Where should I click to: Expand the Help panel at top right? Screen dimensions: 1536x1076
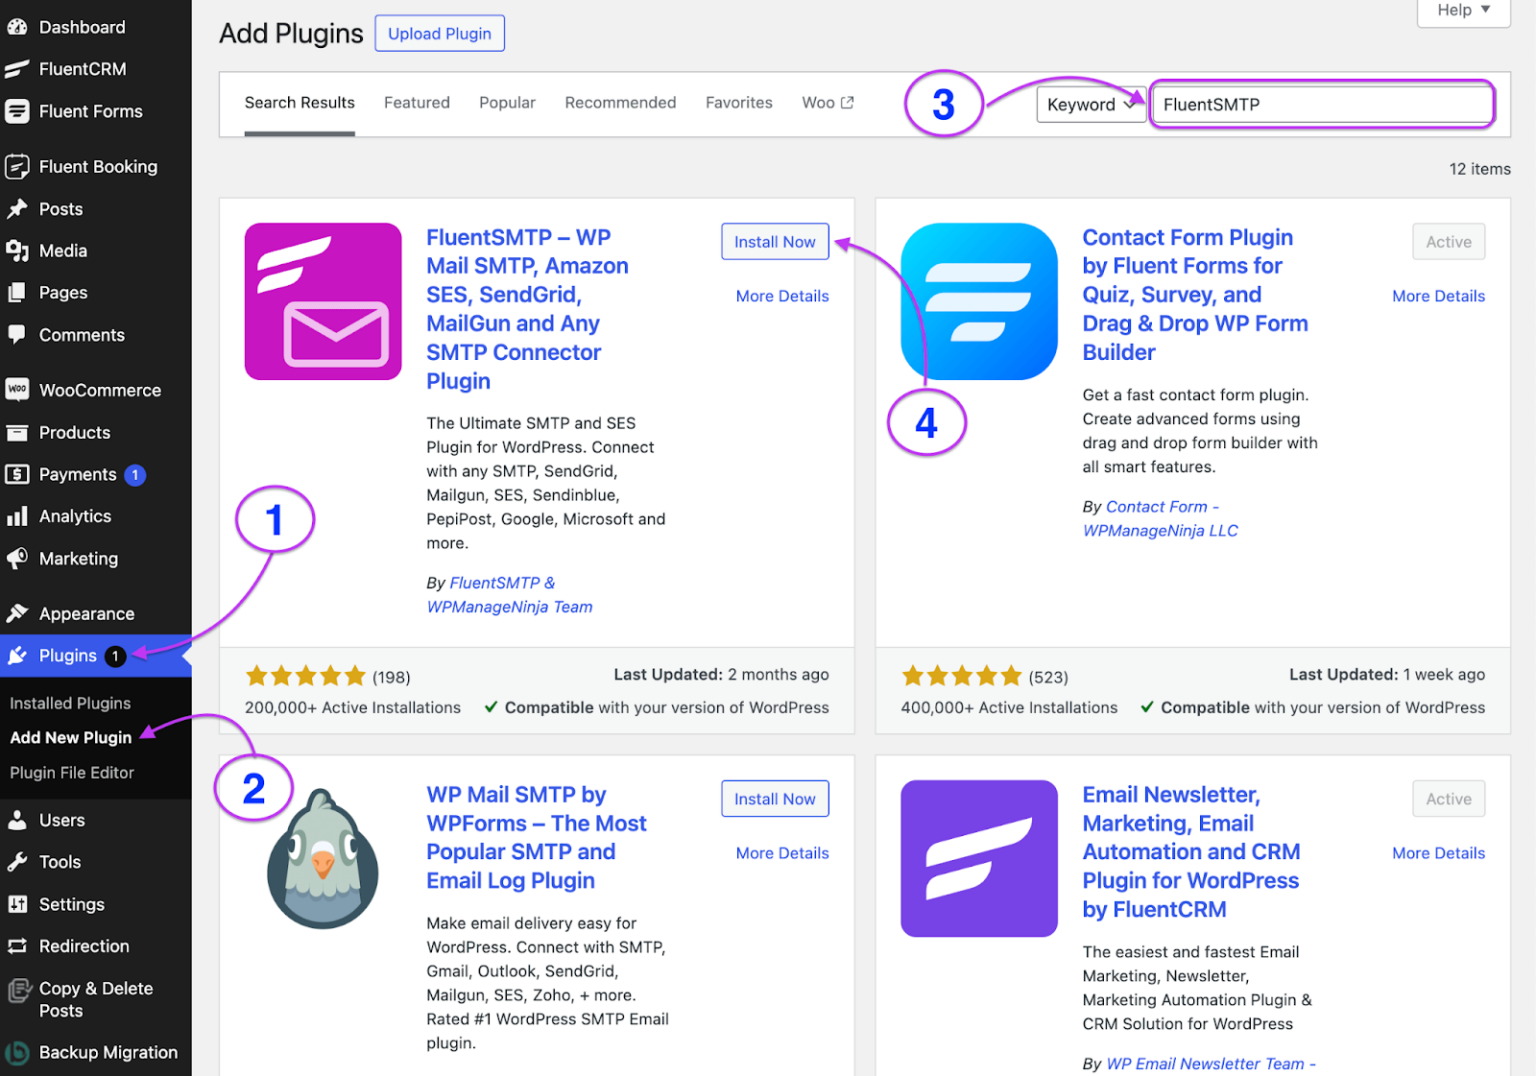[x=1462, y=10]
